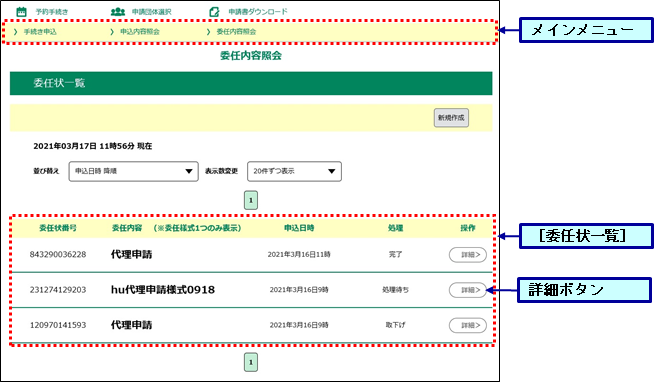Open the 並び替え sort dropdown
The height and width of the screenshot is (382, 654).
pos(133,171)
